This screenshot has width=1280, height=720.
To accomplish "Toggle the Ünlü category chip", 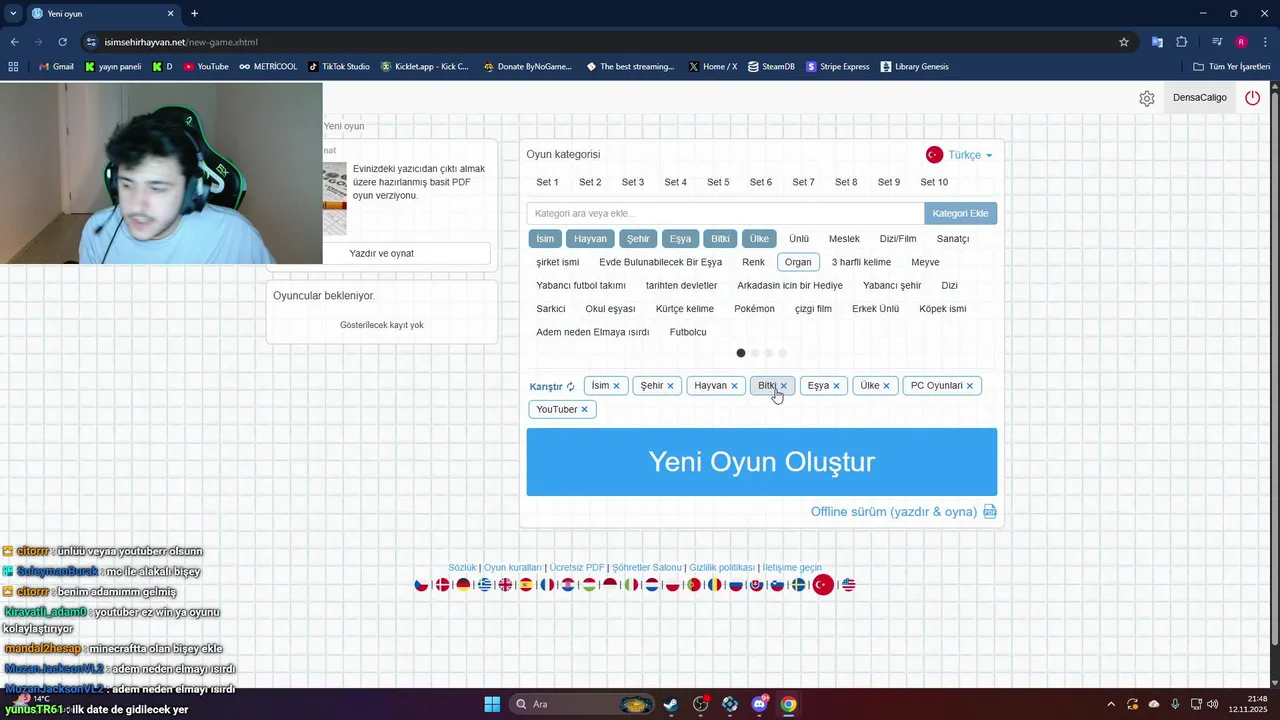I will [x=798, y=239].
